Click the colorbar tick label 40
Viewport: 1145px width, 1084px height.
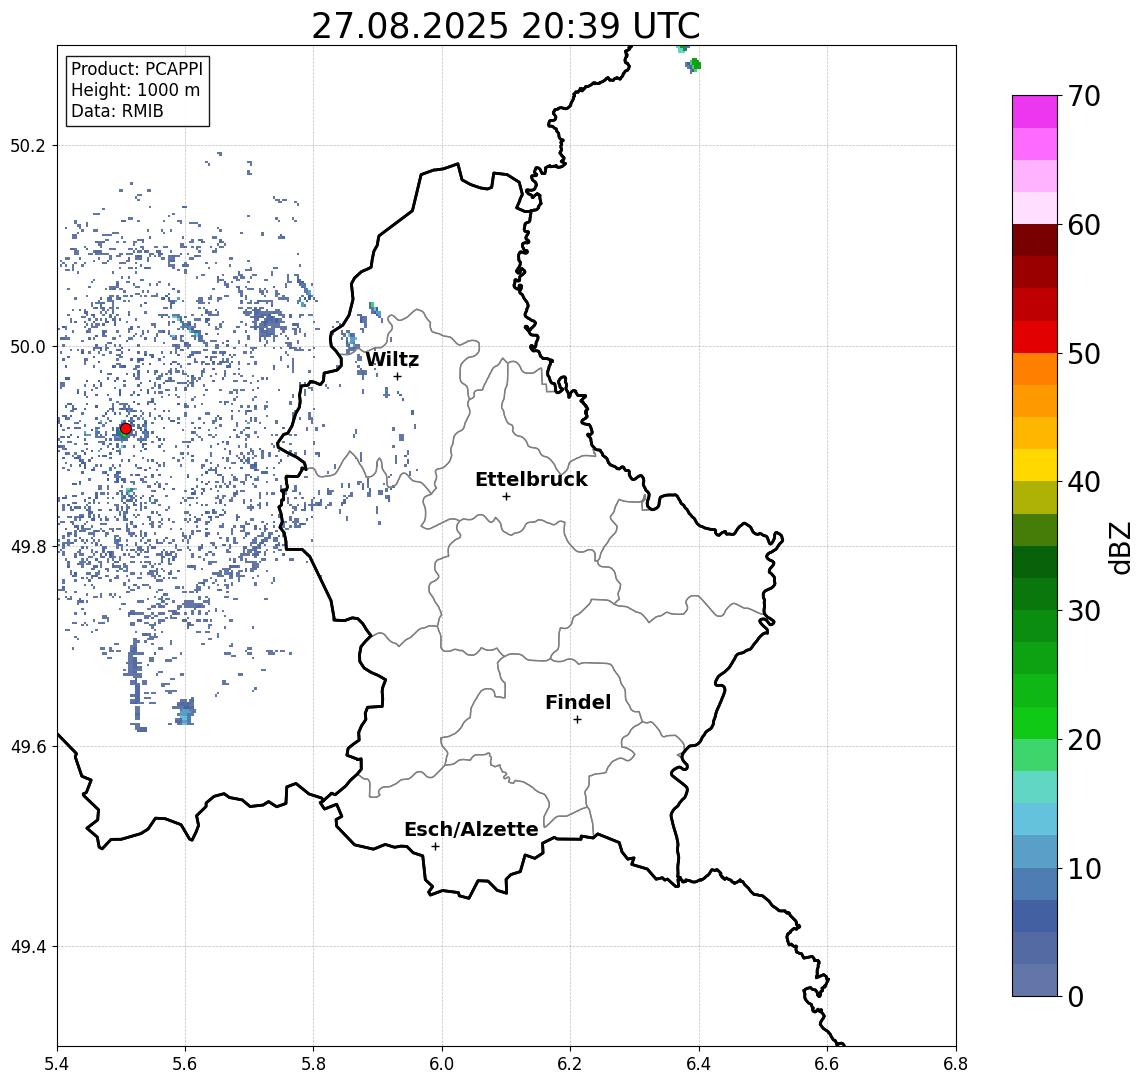pos(1084,482)
